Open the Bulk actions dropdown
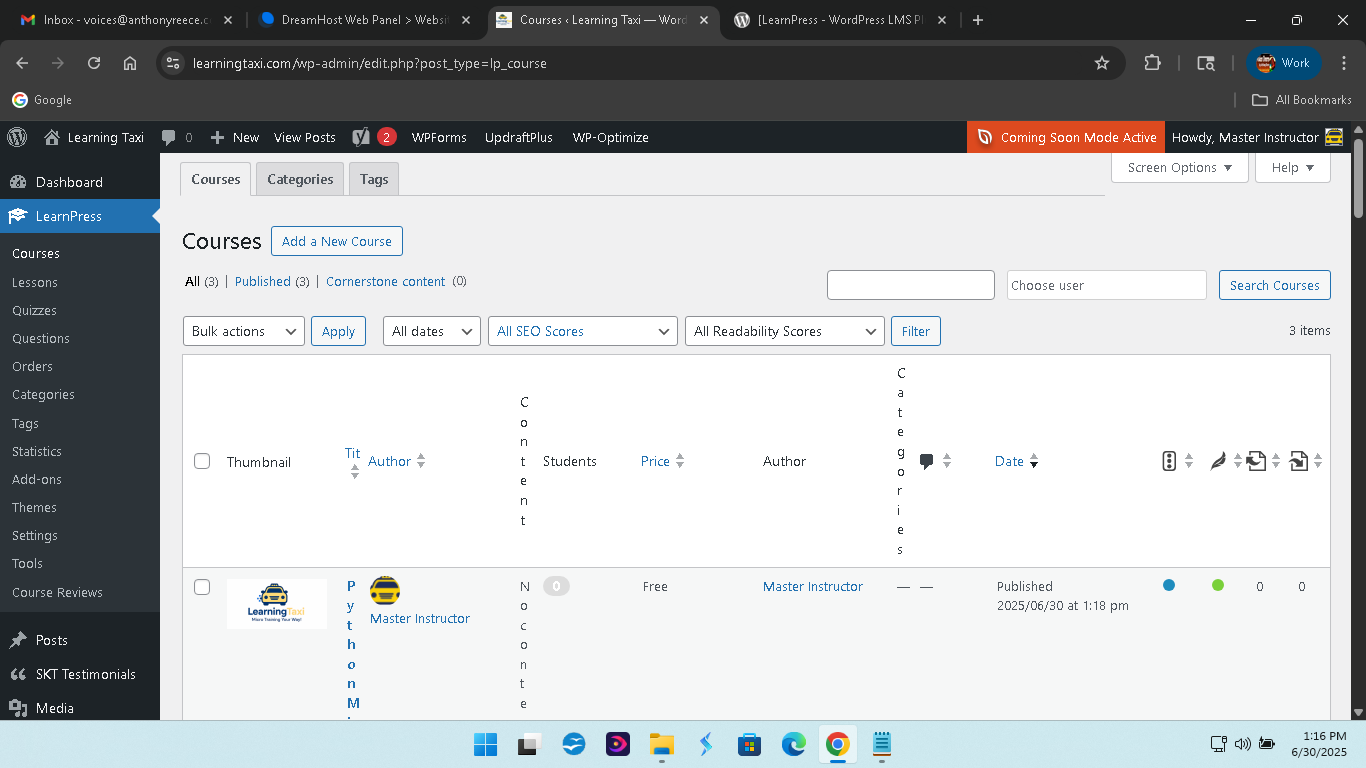 (x=244, y=331)
